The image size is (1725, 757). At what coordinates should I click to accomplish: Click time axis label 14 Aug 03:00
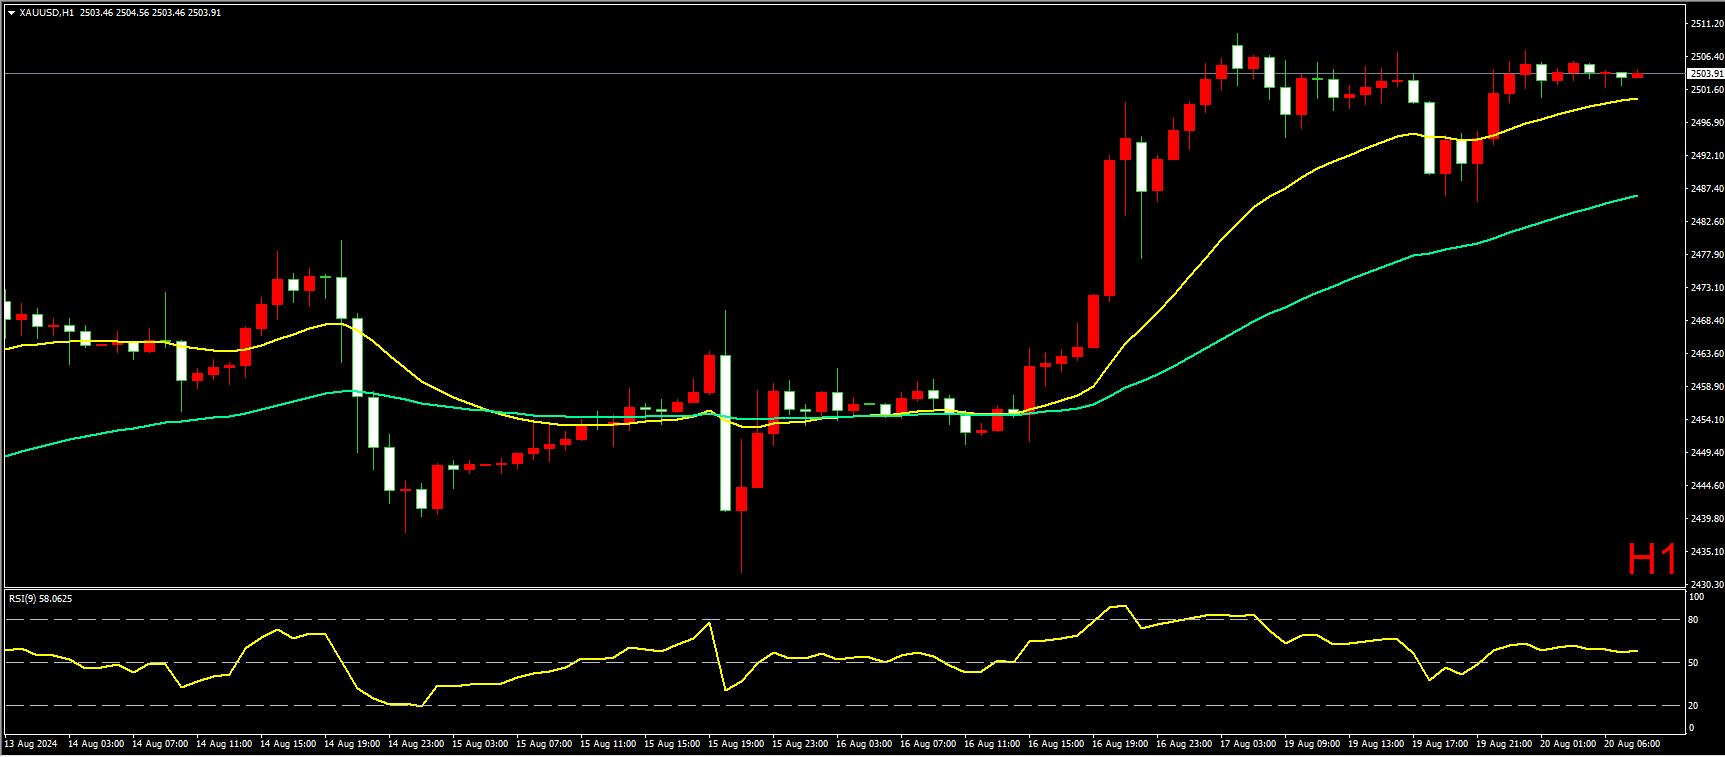96,744
